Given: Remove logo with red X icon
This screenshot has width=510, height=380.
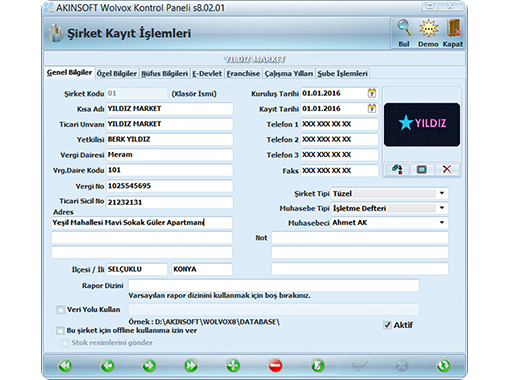Looking at the screenshot, I should tap(447, 170).
